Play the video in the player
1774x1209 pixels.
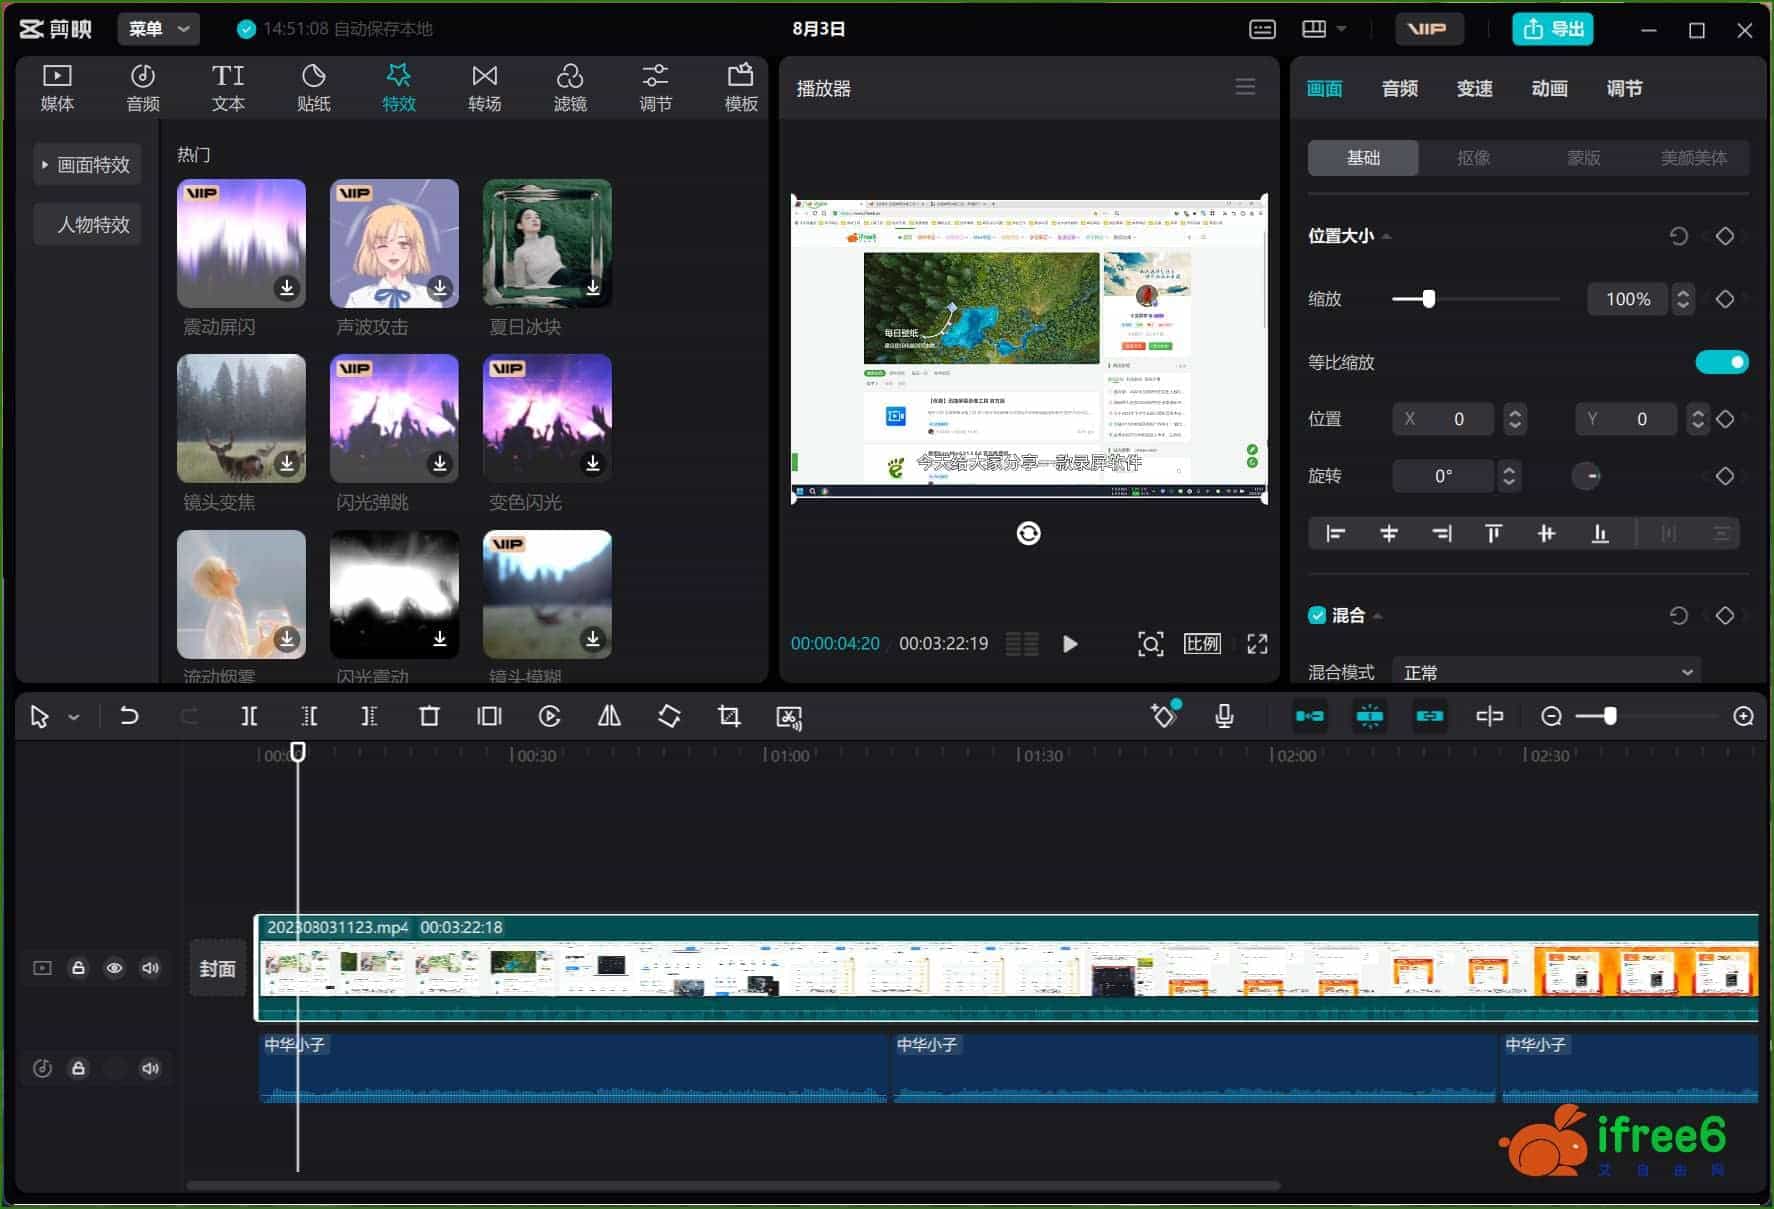pyautogui.click(x=1070, y=644)
